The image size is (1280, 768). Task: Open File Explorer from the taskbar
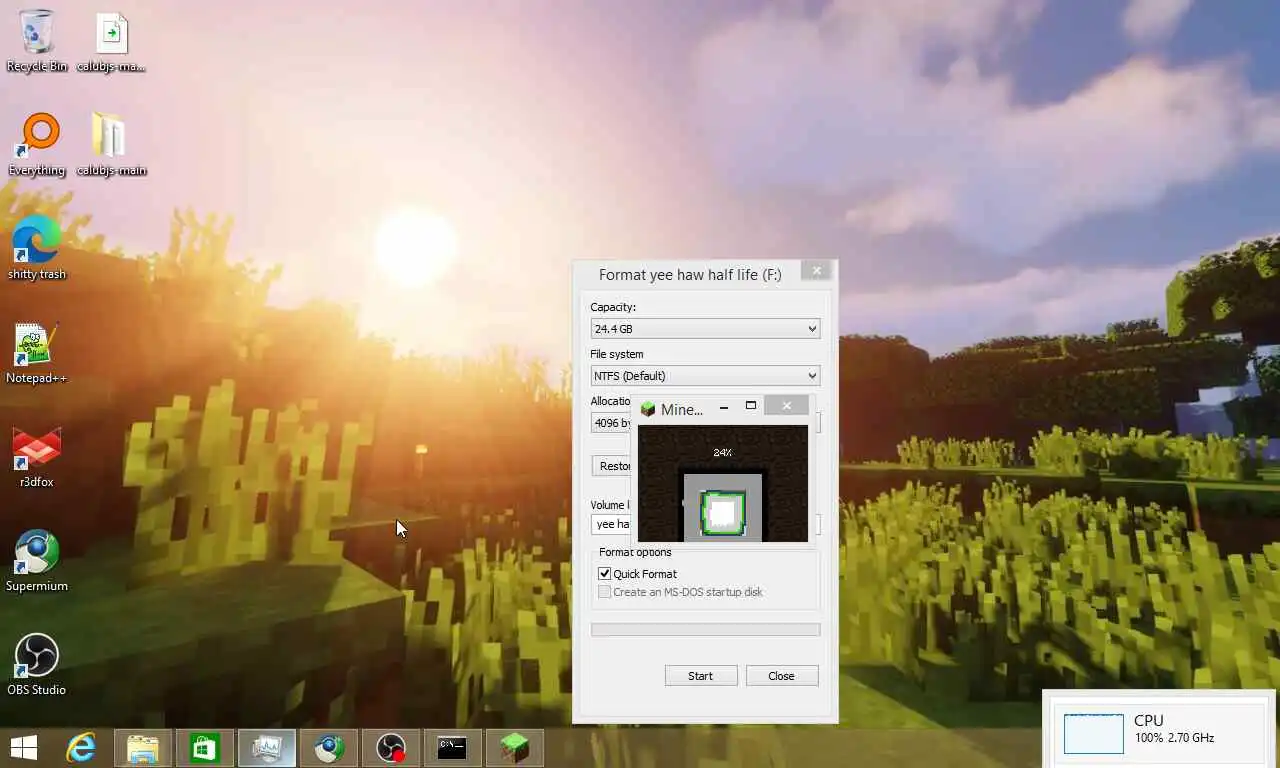[x=143, y=747]
